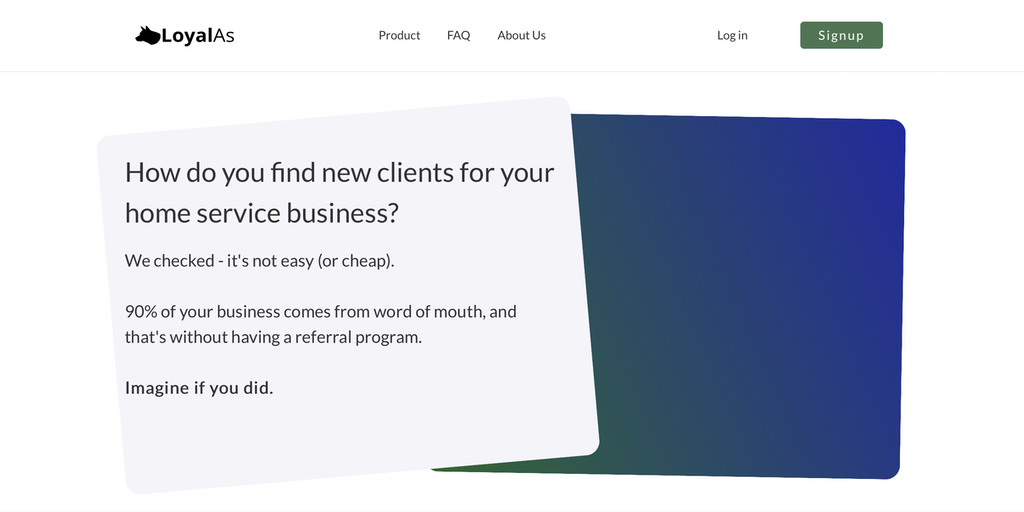Click the LoyalAs dog logo icon

pyautogui.click(x=148, y=35)
